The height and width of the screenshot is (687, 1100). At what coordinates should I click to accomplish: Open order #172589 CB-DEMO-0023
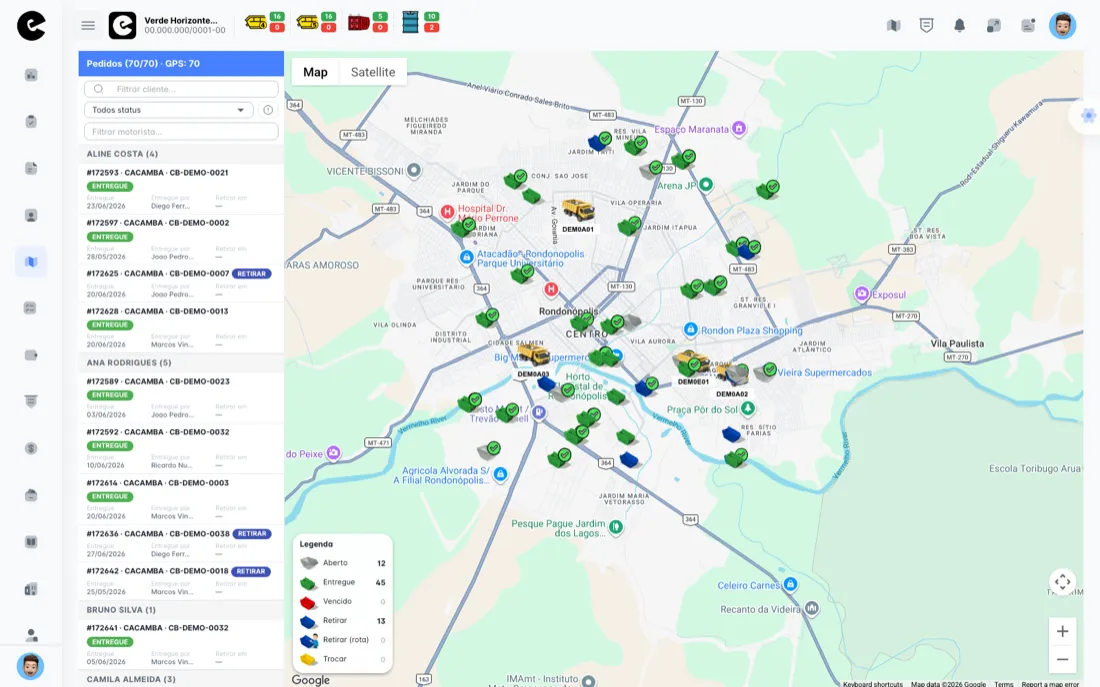(x=181, y=398)
